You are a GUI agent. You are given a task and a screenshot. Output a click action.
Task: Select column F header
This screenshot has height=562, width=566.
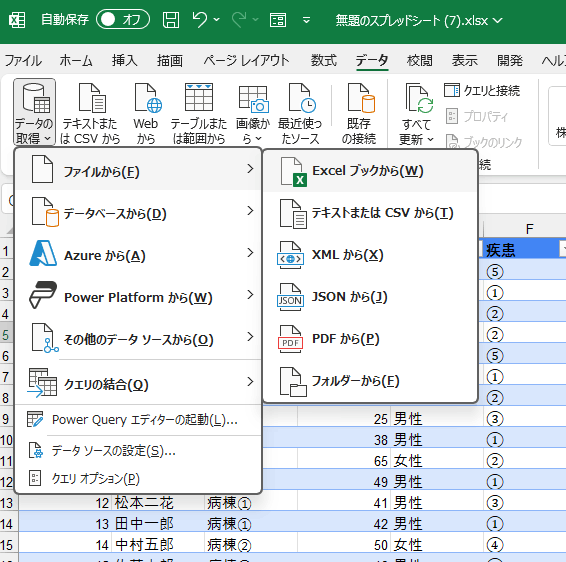pyautogui.click(x=529, y=228)
